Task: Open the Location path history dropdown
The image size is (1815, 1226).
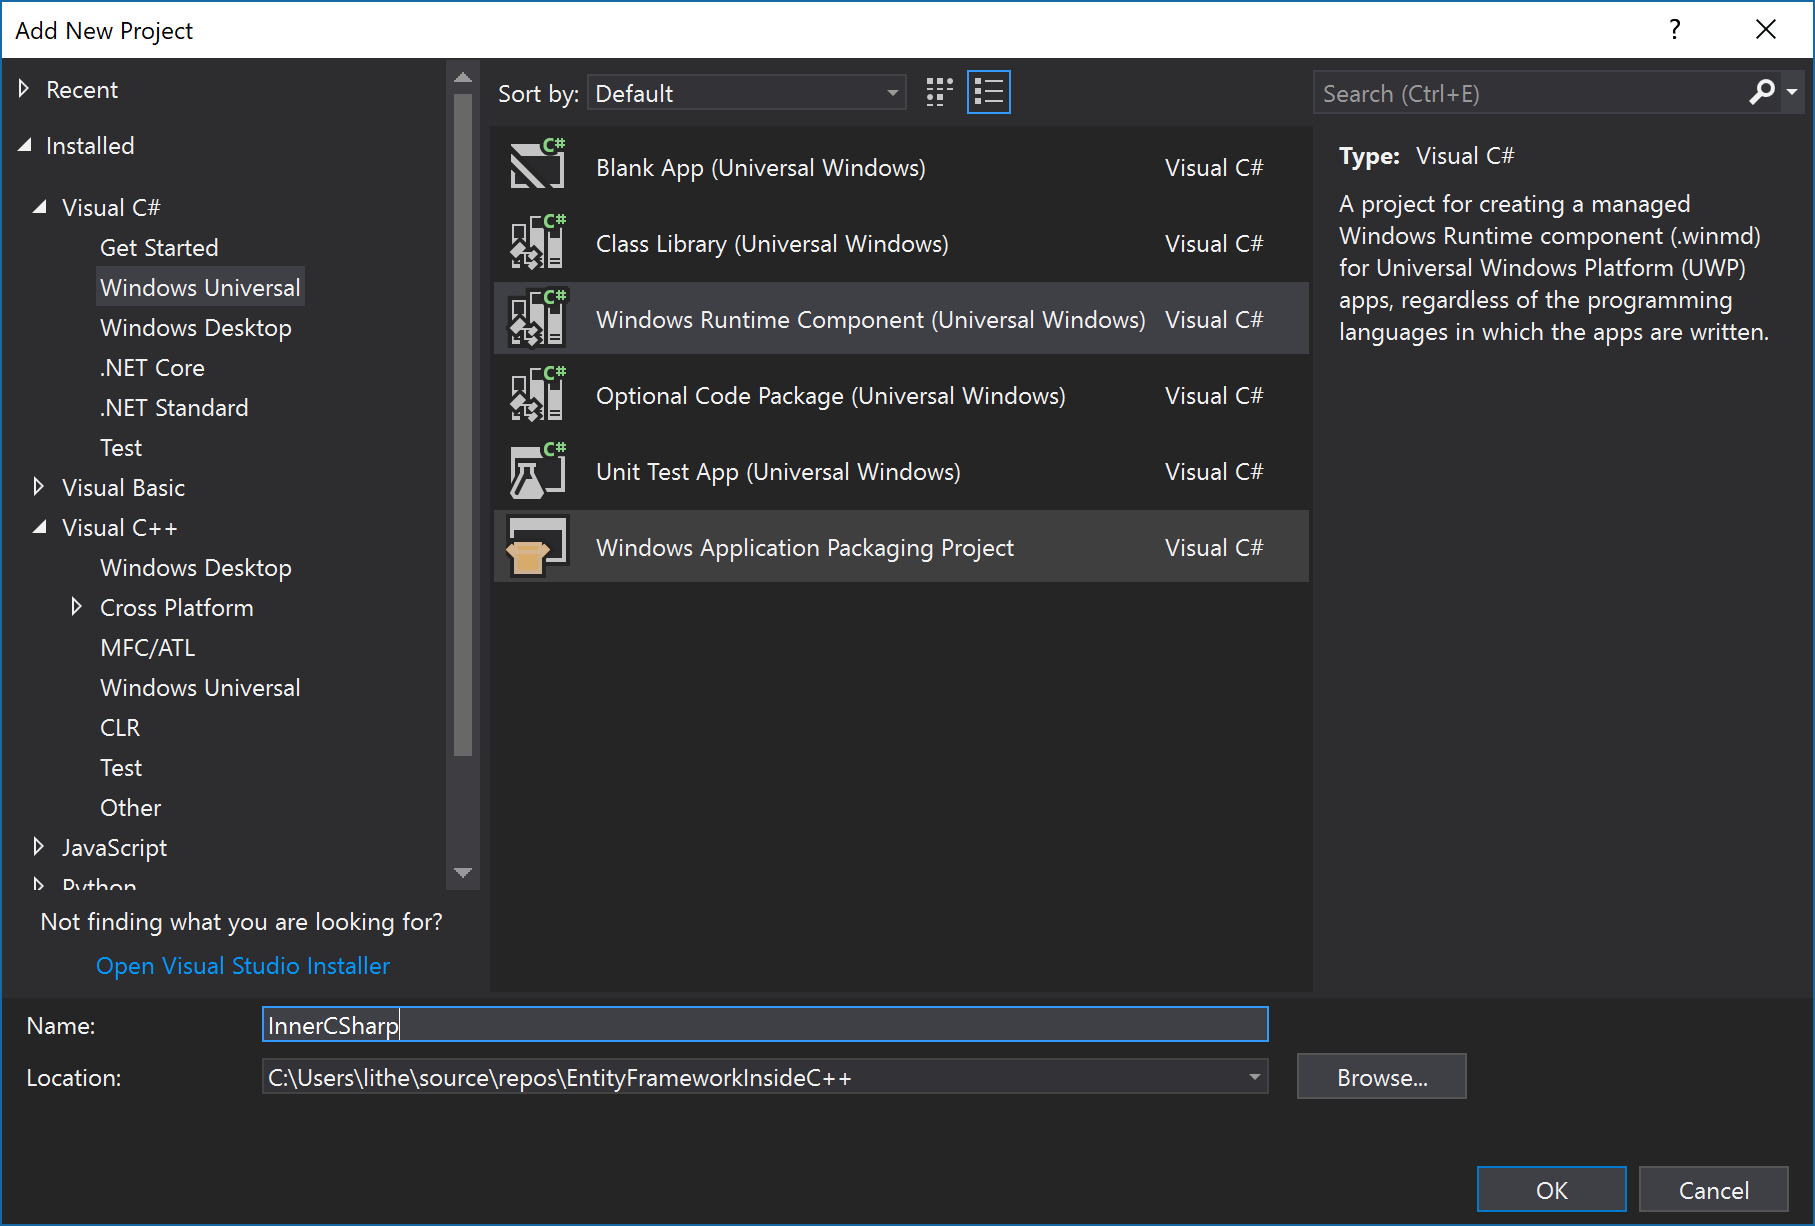Action: click(x=1254, y=1077)
